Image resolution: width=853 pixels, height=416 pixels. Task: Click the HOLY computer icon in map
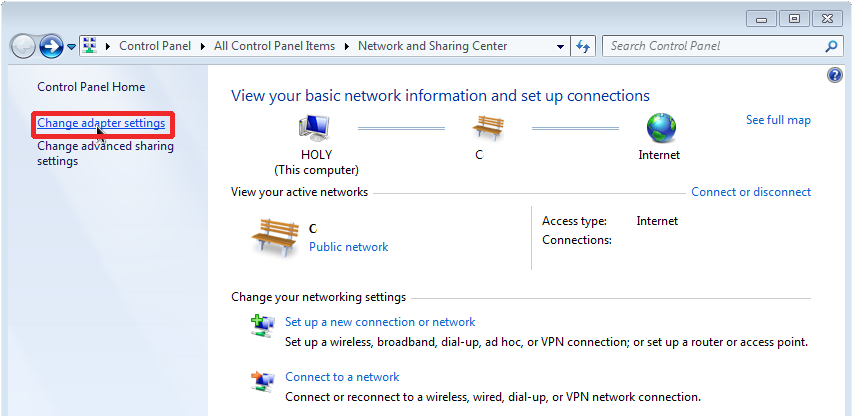click(x=315, y=129)
